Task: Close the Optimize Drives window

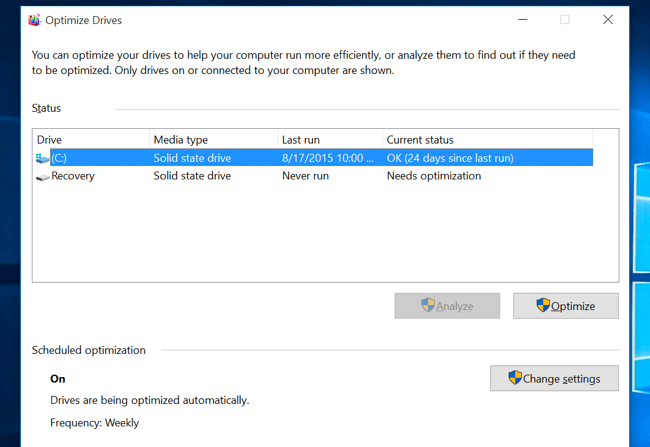Action: point(607,20)
